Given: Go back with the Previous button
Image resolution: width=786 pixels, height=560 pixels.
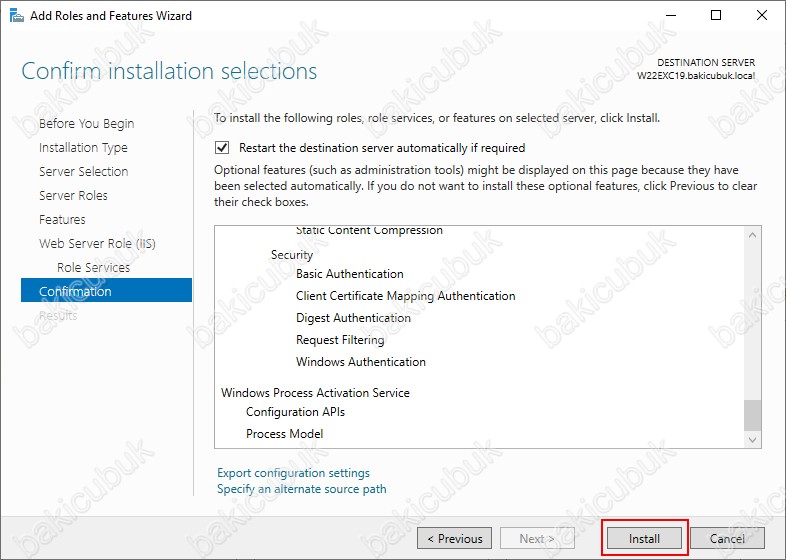Looking at the screenshot, I should (454, 538).
